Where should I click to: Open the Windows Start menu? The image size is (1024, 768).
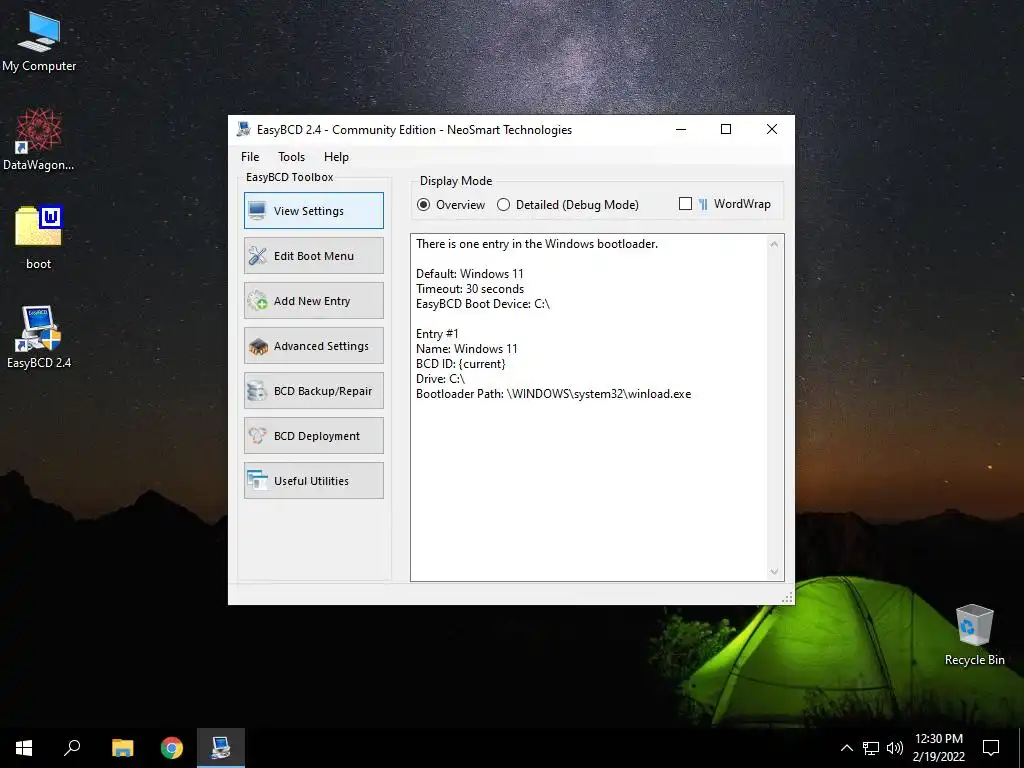pos(24,748)
